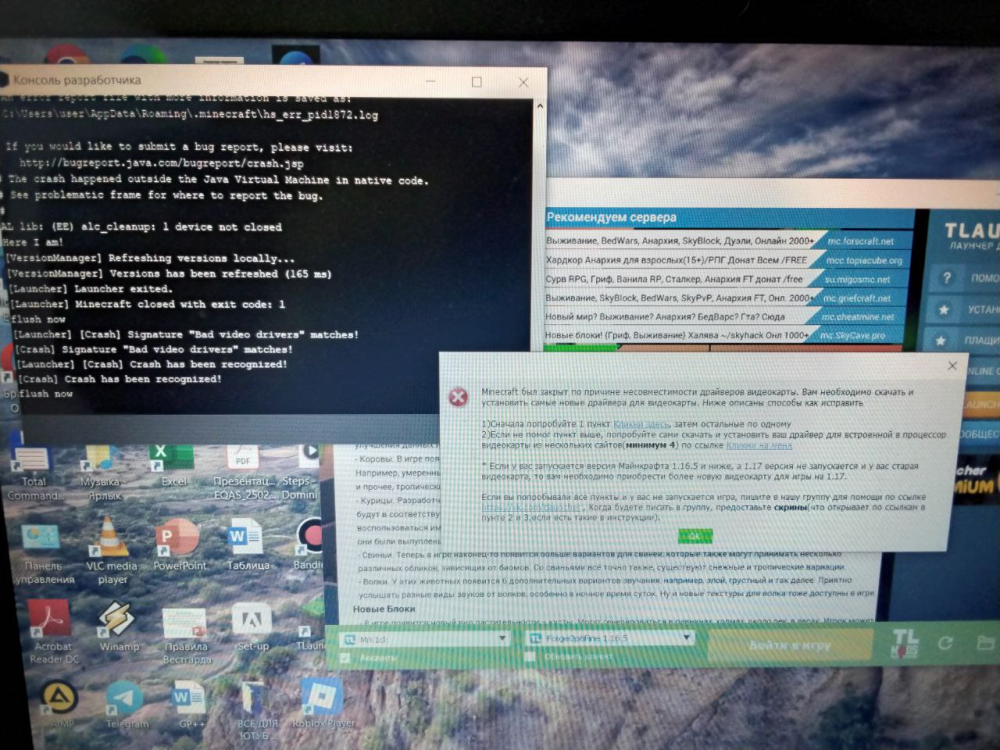Click the question mark help button in TLauncher sidebar
Screen dimensions: 1000x750
coord(946,278)
